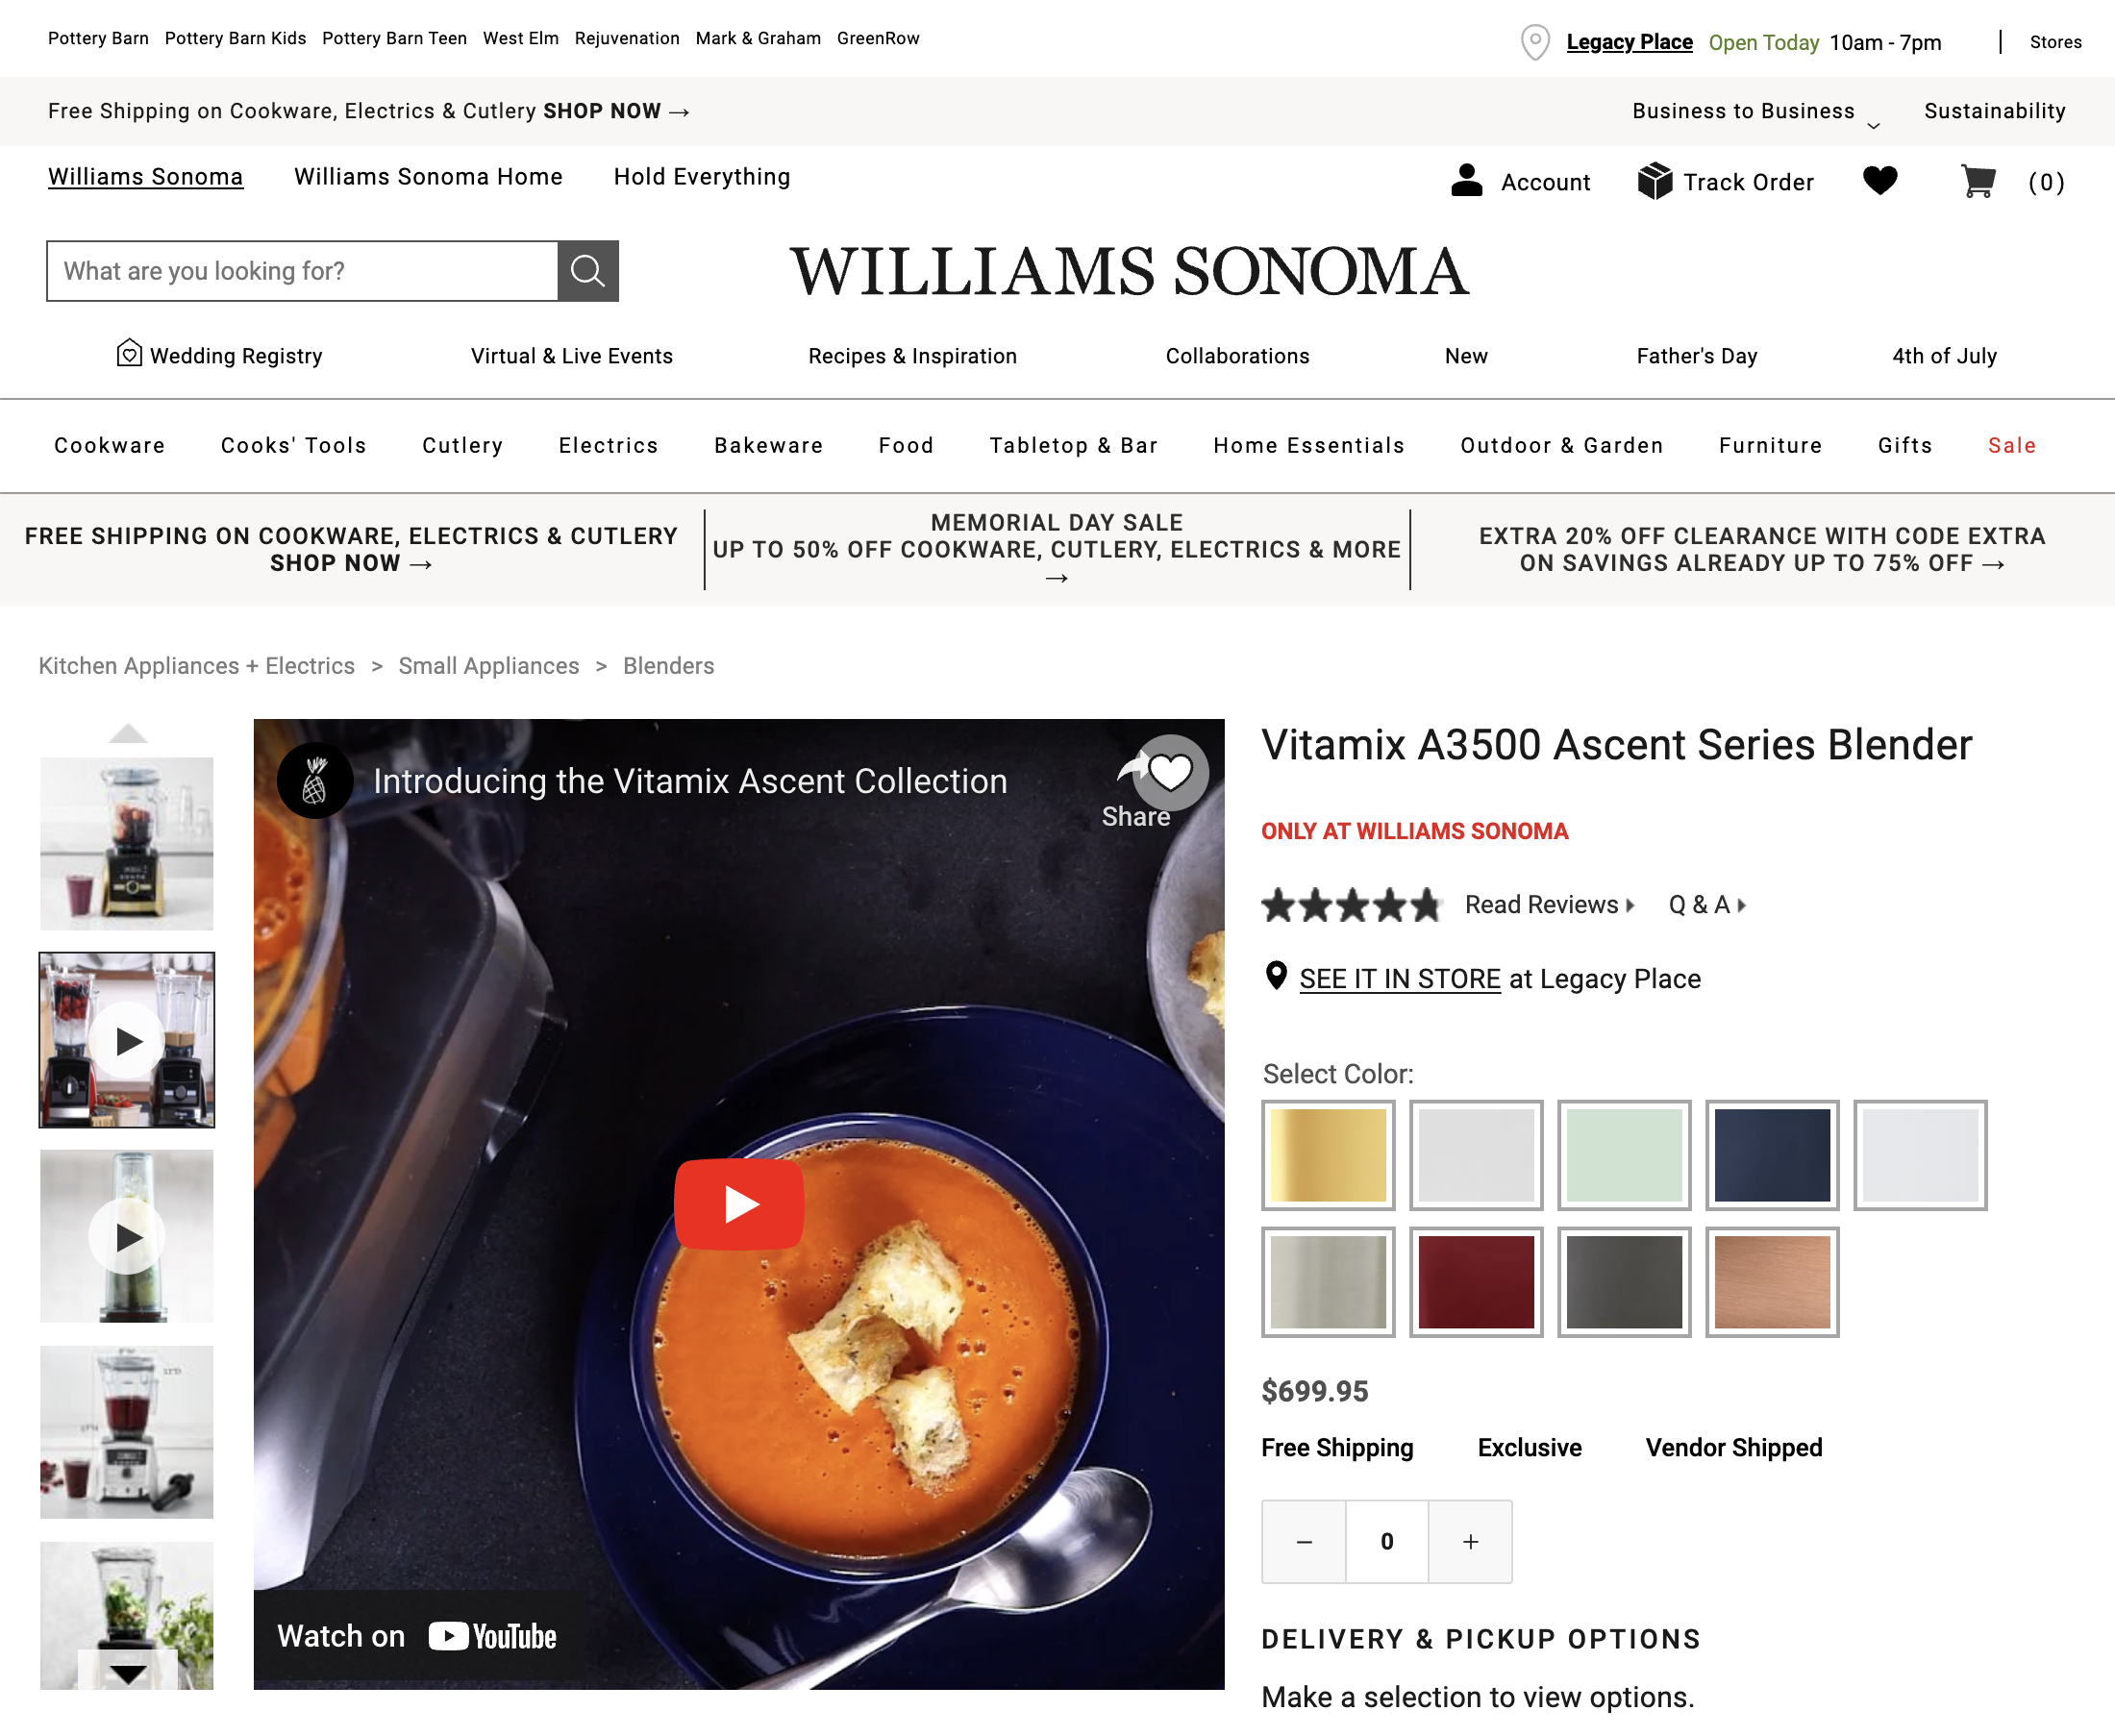
Task: Click the Wedding Registry icon
Action: (x=129, y=353)
